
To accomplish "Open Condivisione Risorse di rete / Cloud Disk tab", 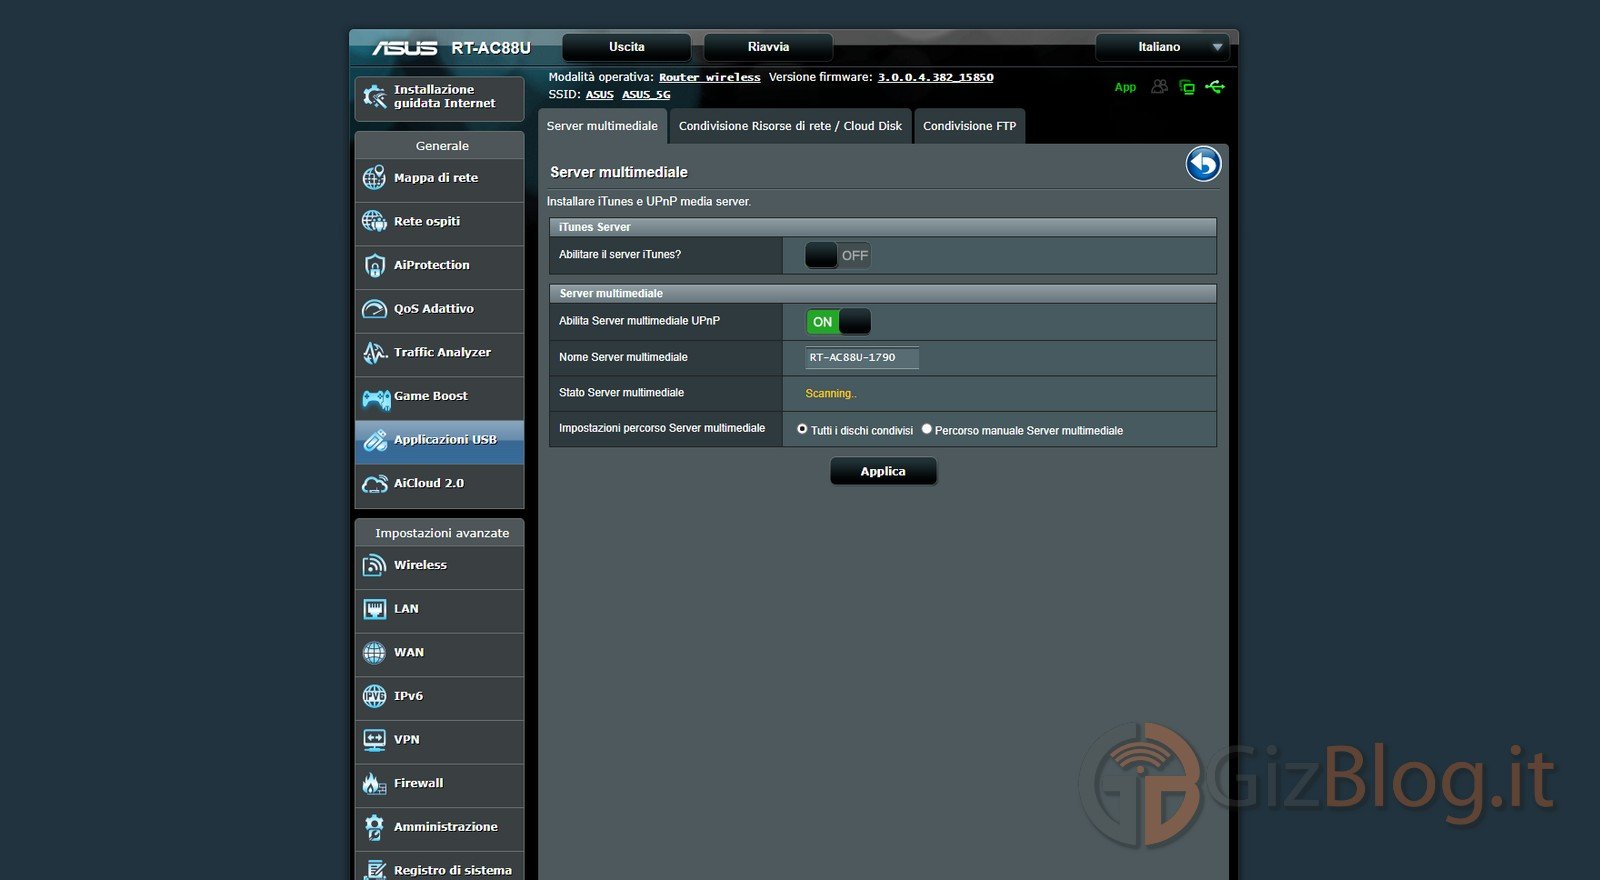I will pyautogui.click(x=790, y=126).
